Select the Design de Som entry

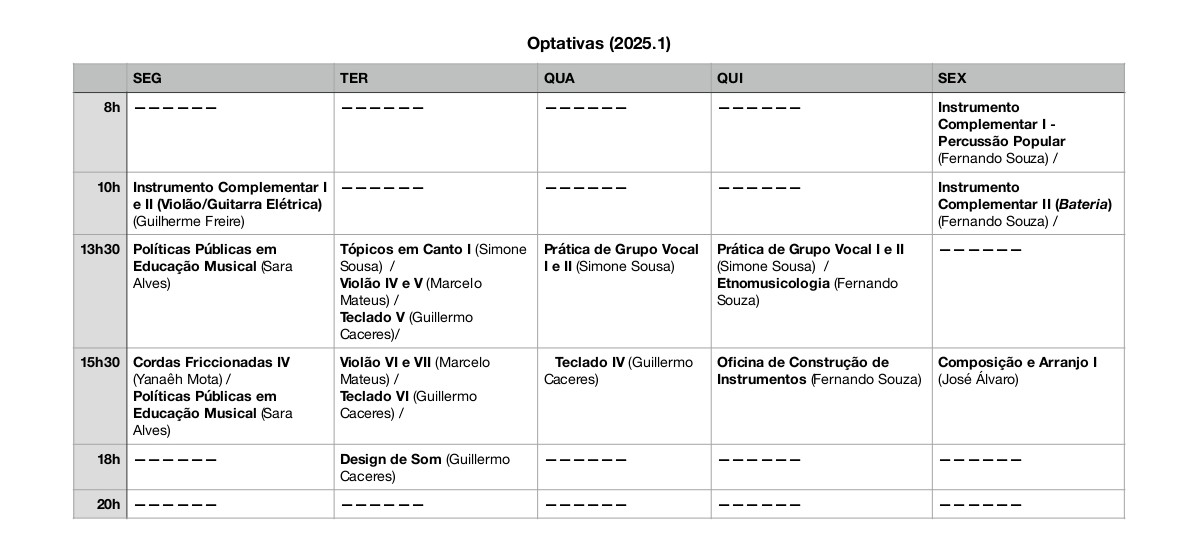[x=390, y=459]
